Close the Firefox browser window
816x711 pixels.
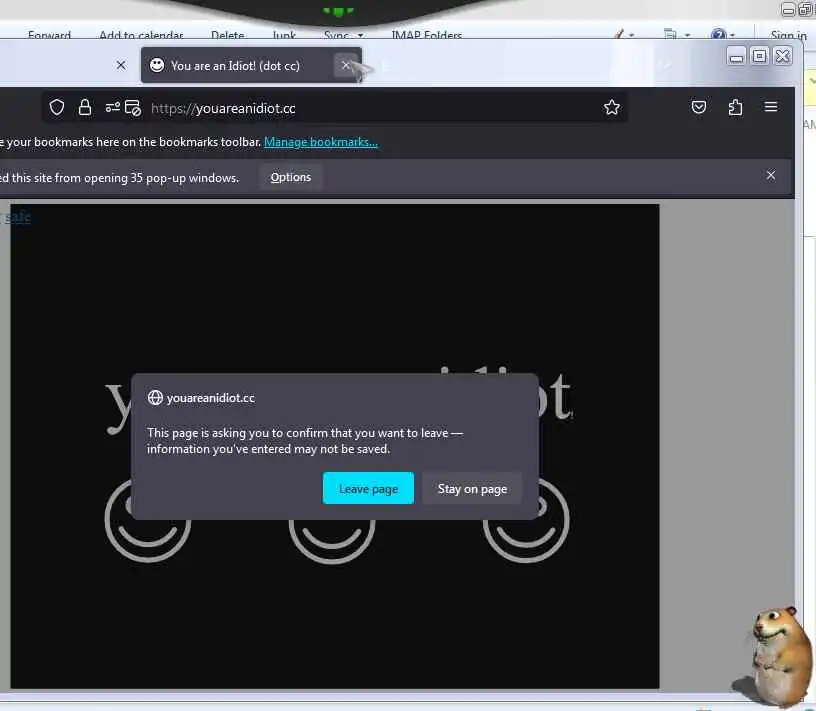pyautogui.click(x=782, y=56)
